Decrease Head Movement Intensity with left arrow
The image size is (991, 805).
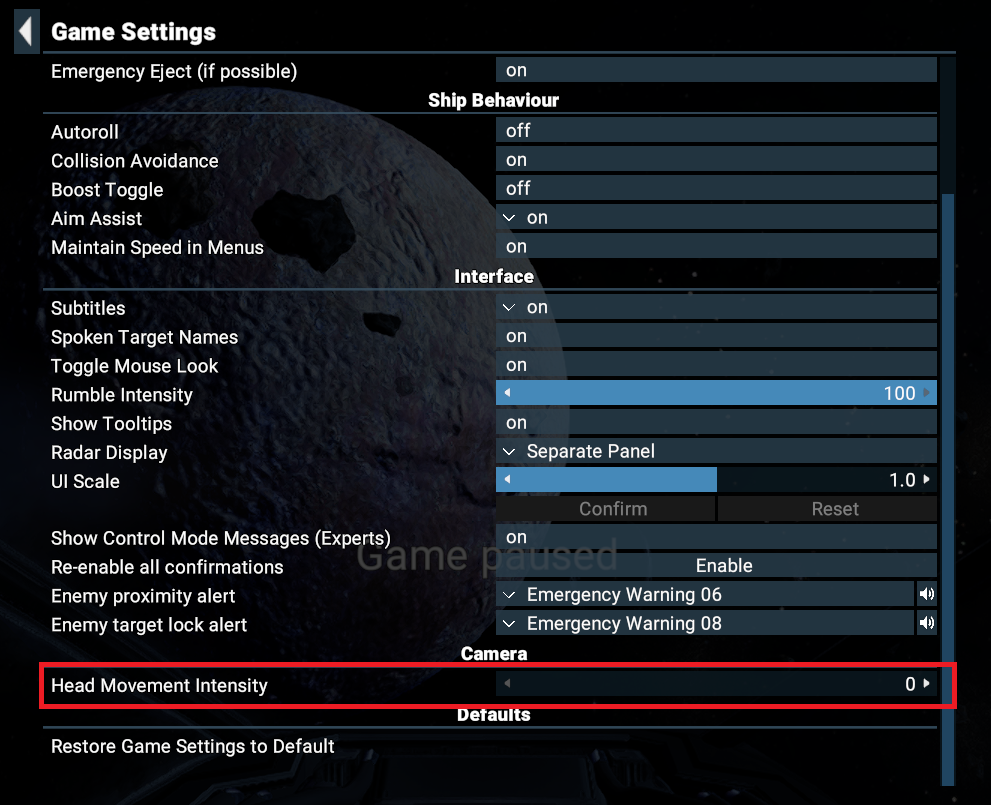pos(508,683)
